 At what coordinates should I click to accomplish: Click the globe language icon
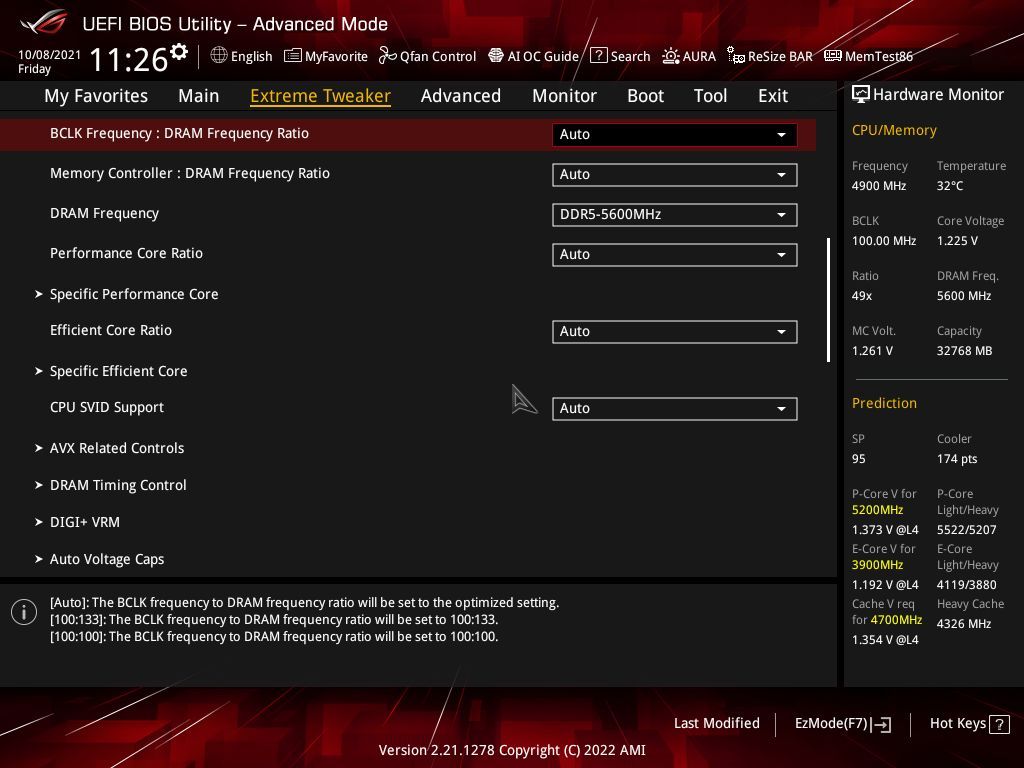pos(219,56)
